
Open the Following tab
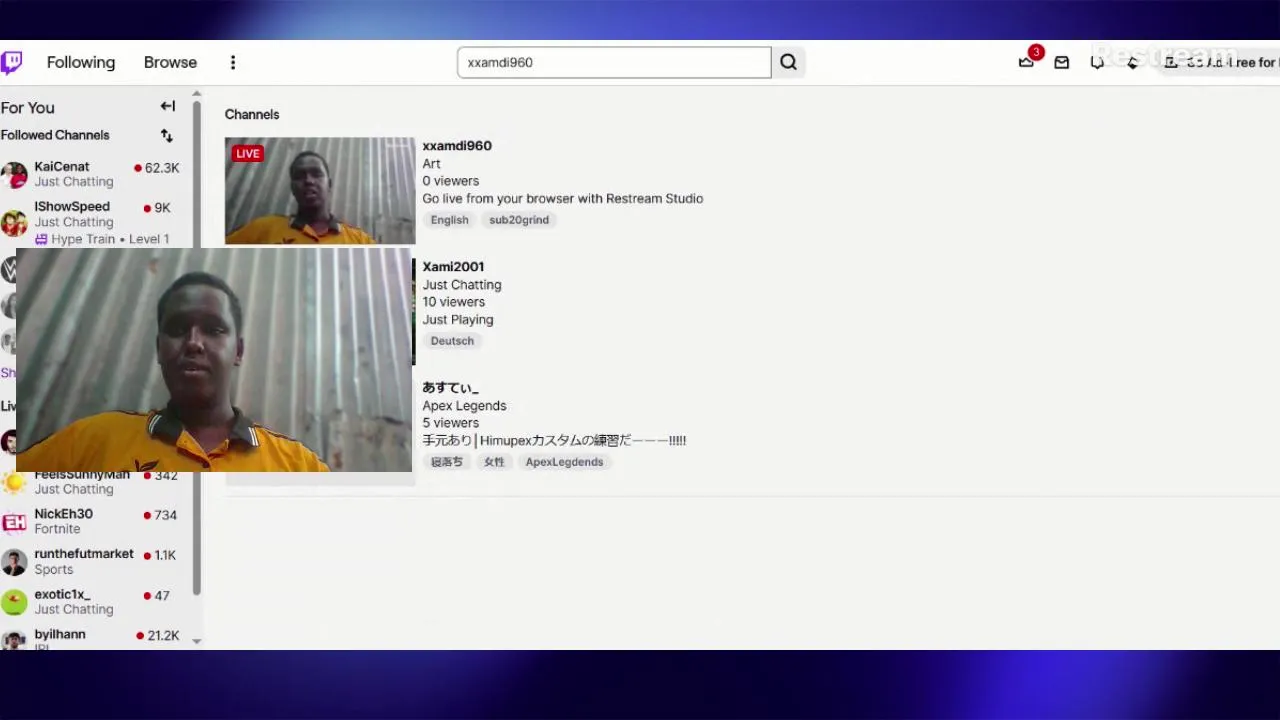[x=81, y=62]
